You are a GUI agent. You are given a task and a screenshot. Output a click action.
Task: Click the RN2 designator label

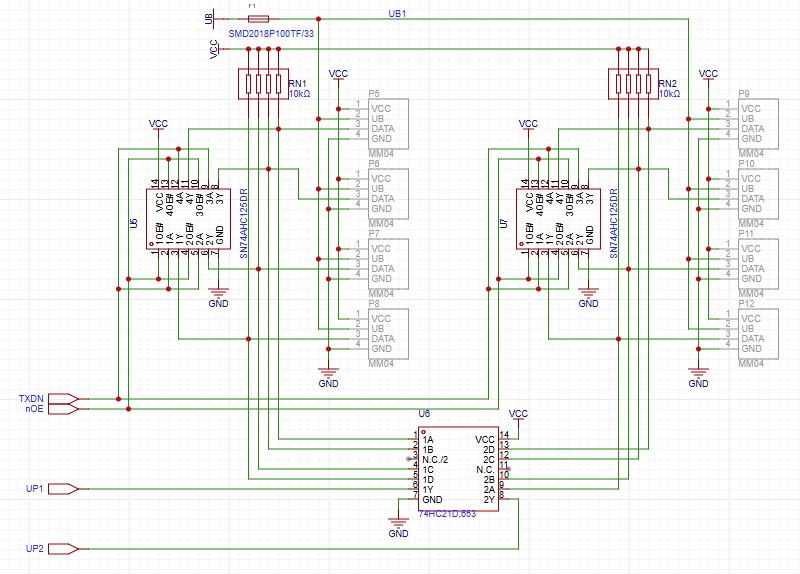[x=668, y=84]
